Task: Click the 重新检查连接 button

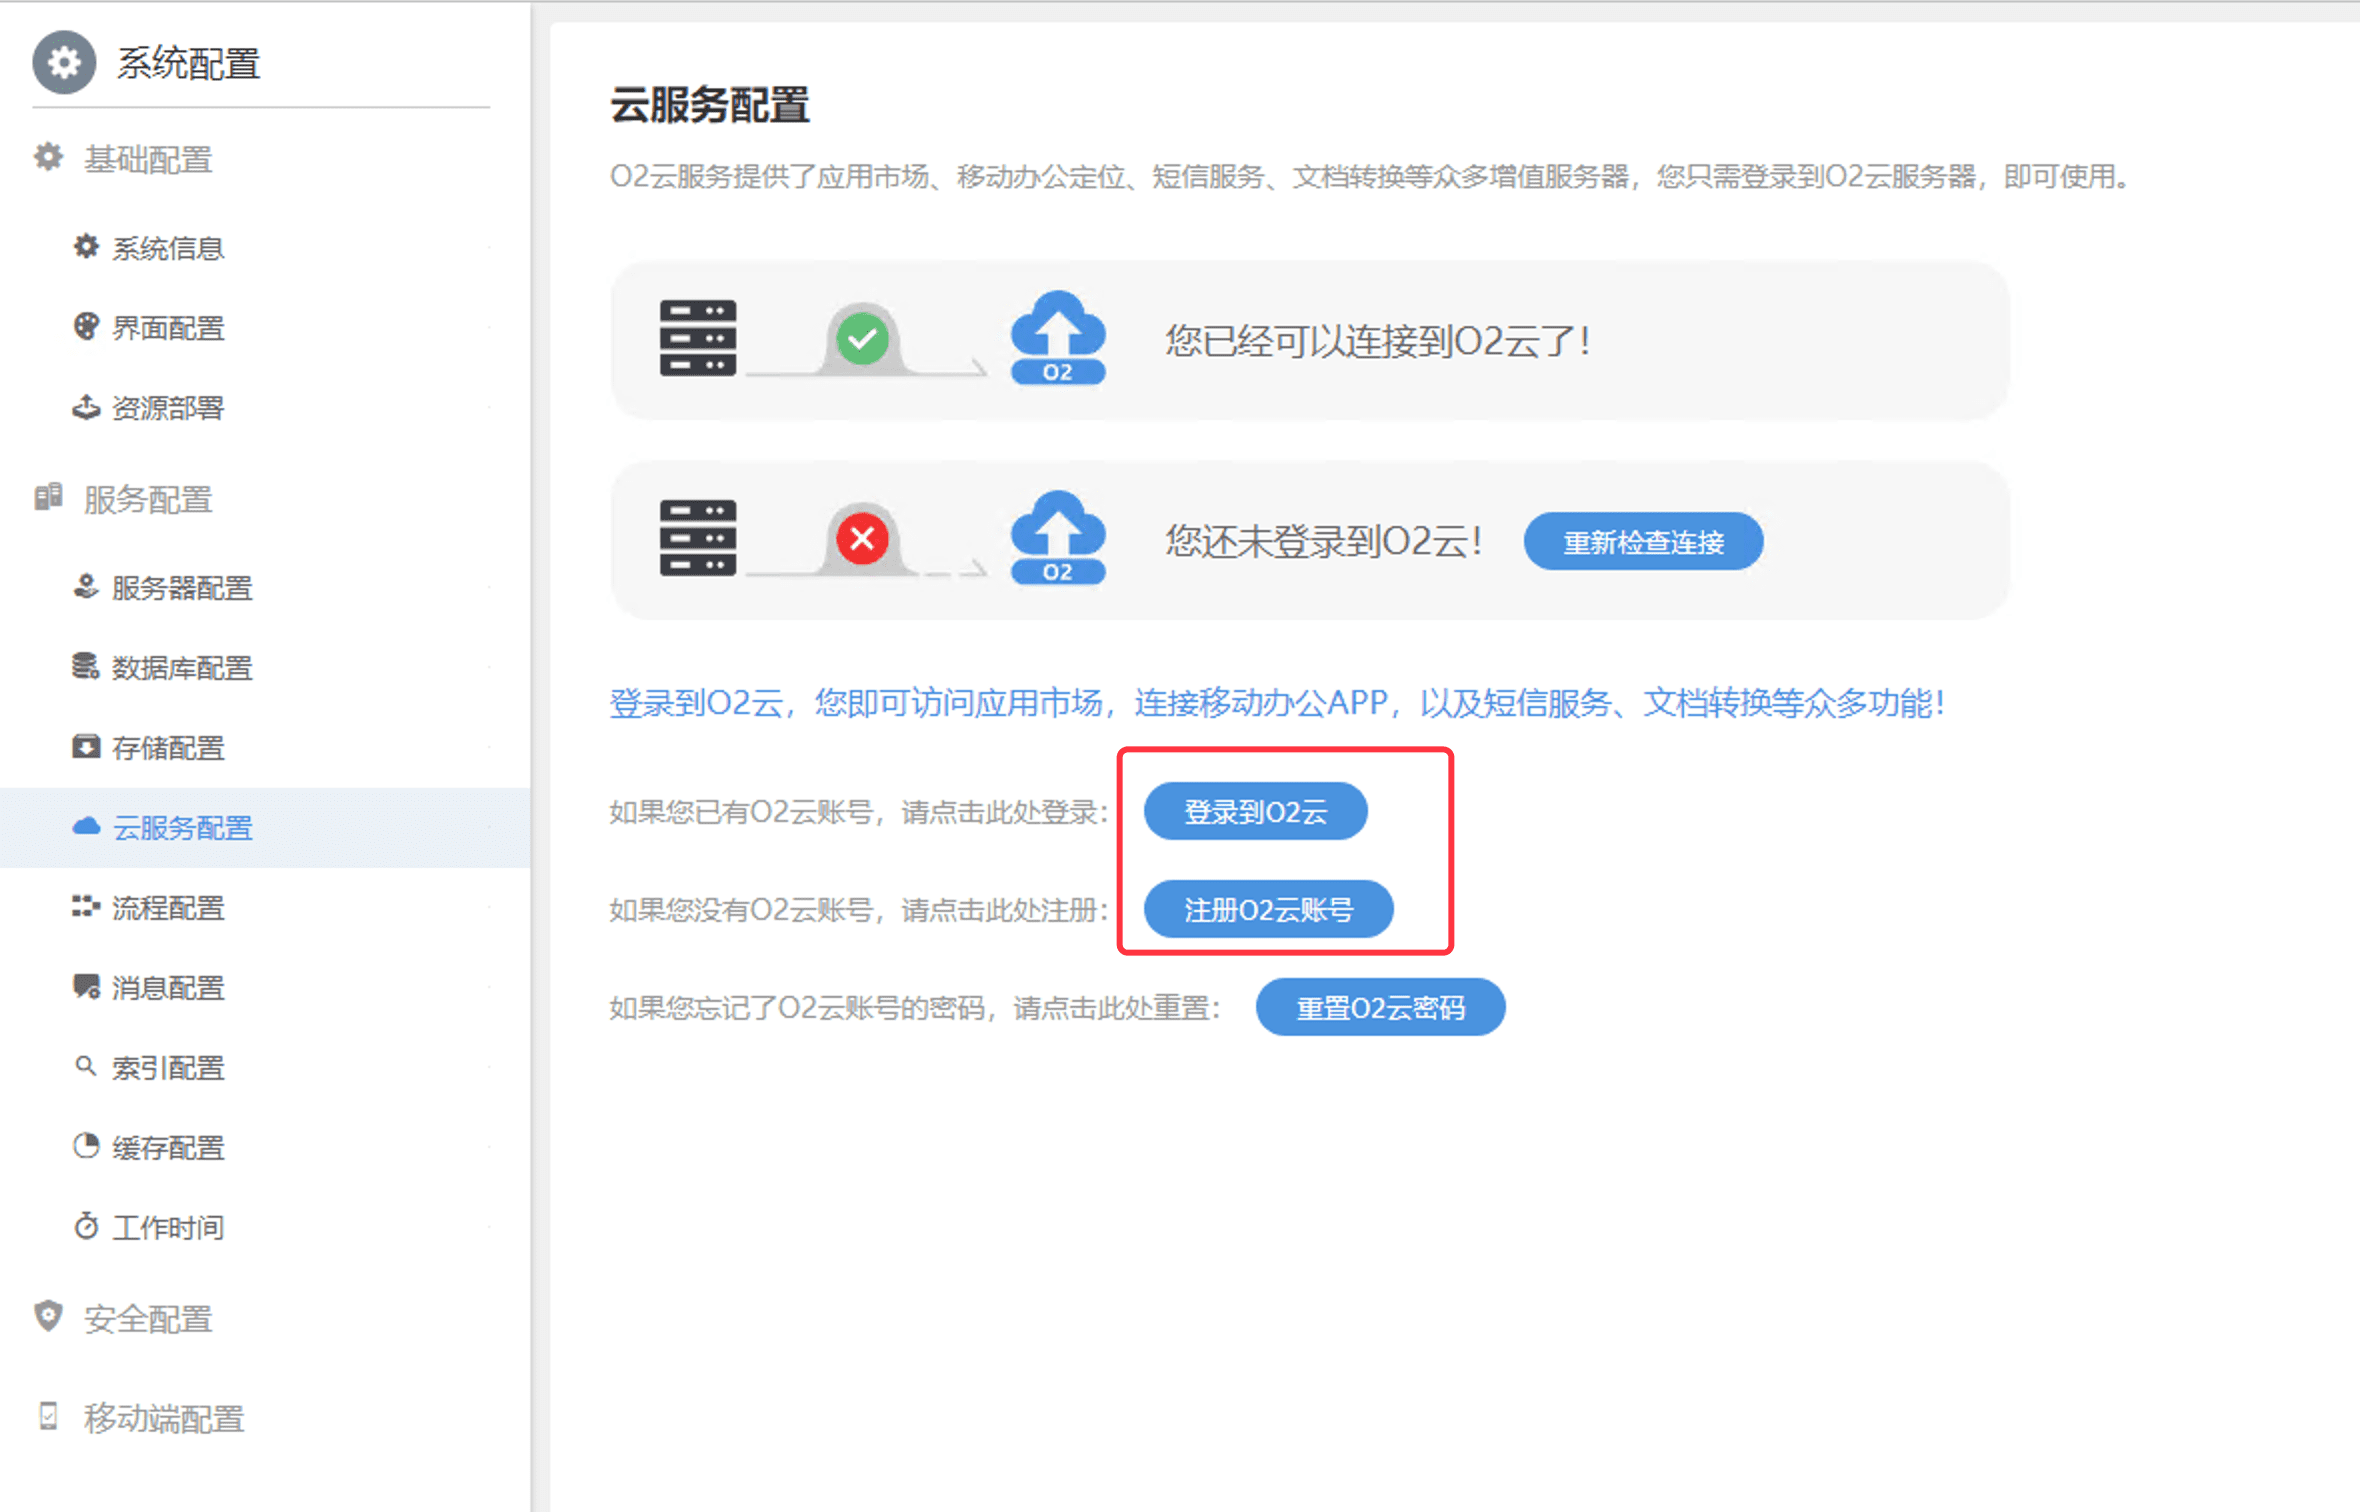Action: [x=1643, y=542]
